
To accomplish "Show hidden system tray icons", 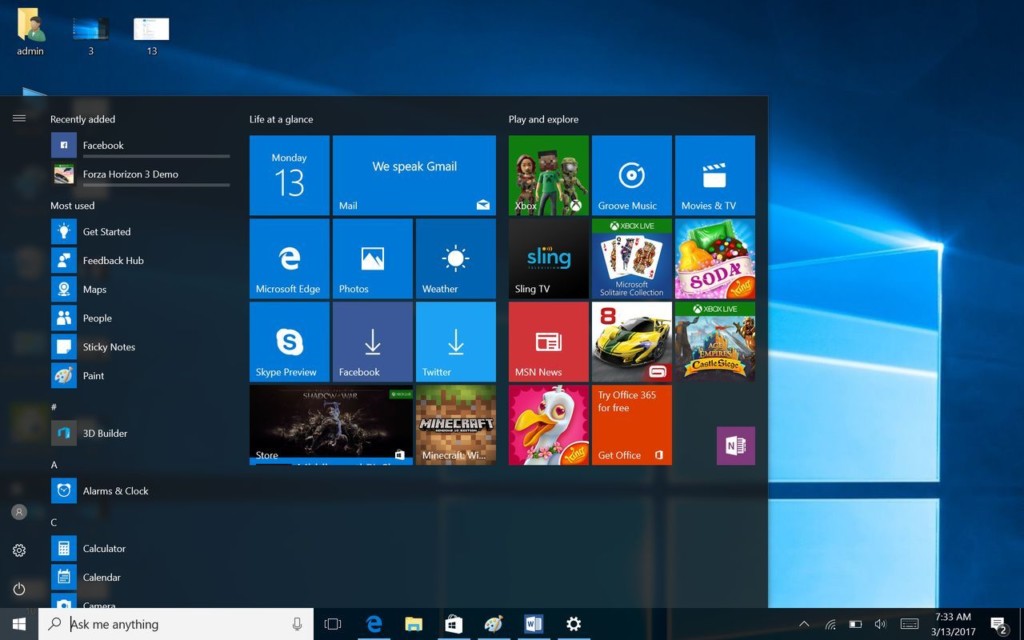I will 804,624.
